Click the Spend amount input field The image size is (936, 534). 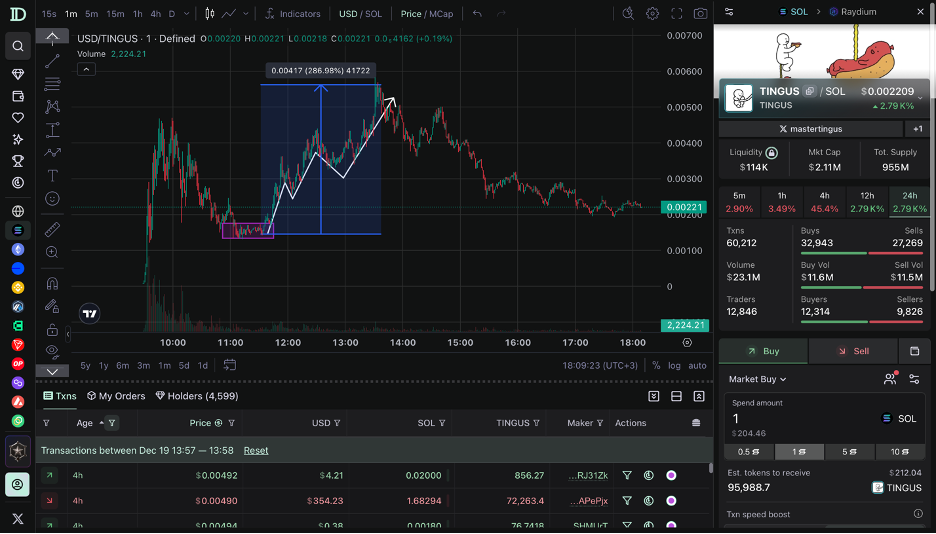pos(800,418)
